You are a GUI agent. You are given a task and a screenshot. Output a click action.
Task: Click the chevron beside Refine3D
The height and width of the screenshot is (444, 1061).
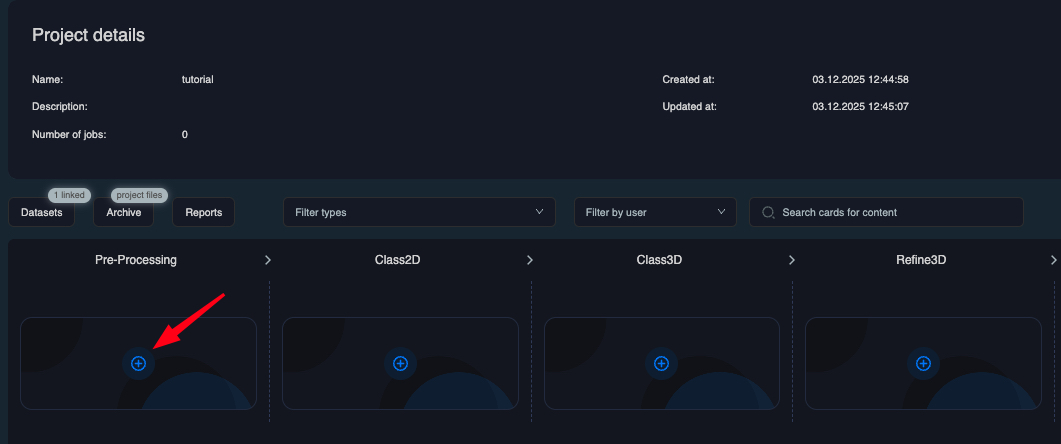[x=1053, y=260]
